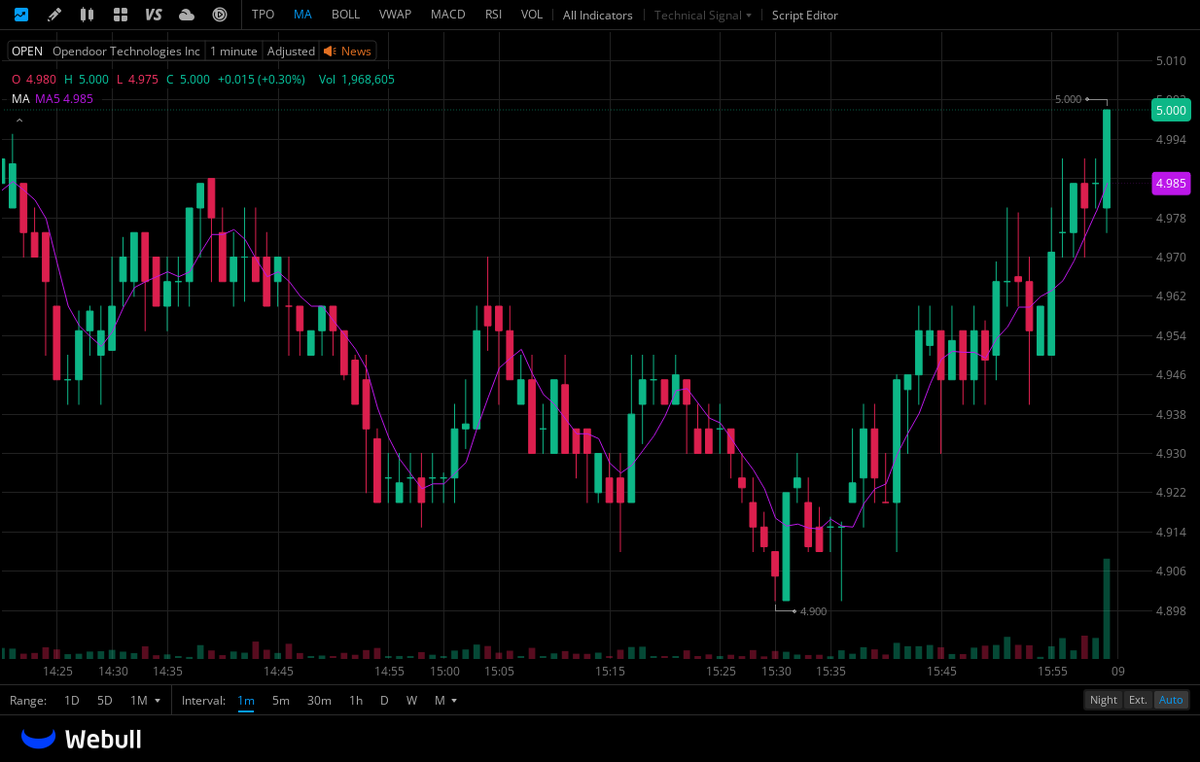Toggle the VOL indicator
Image resolution: width=1200 pixels, height=762 pixels.
pyautogui.click(x=532, y=15)
